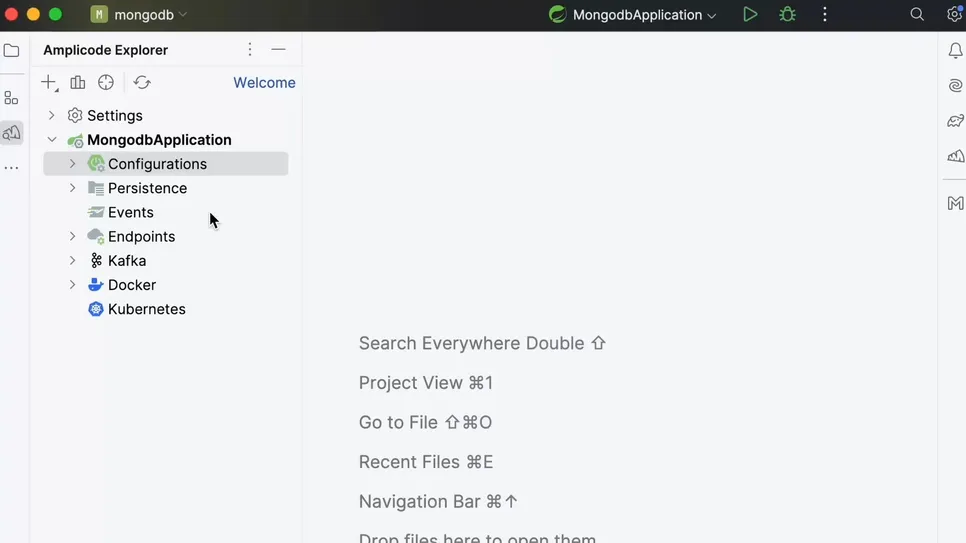966x543 pixels.
Task: Click the "Recent Files" hint text
Action: (x=409, y=462)
